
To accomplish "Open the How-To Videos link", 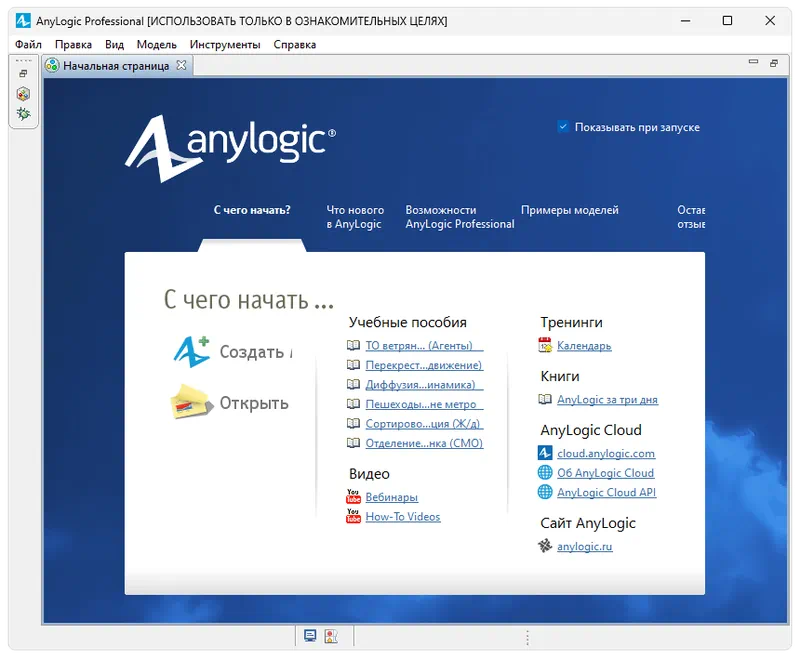I will pos(403,516).
